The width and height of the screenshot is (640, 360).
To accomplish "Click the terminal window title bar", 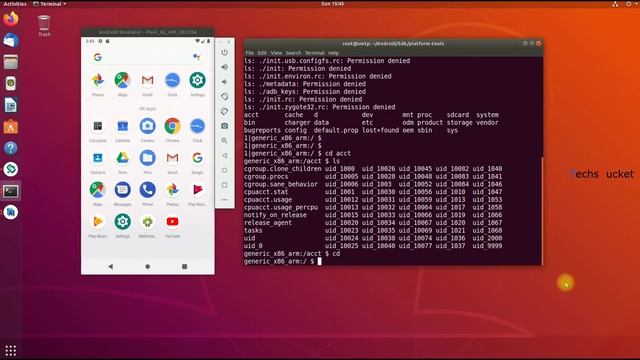I will click(393, 44).
